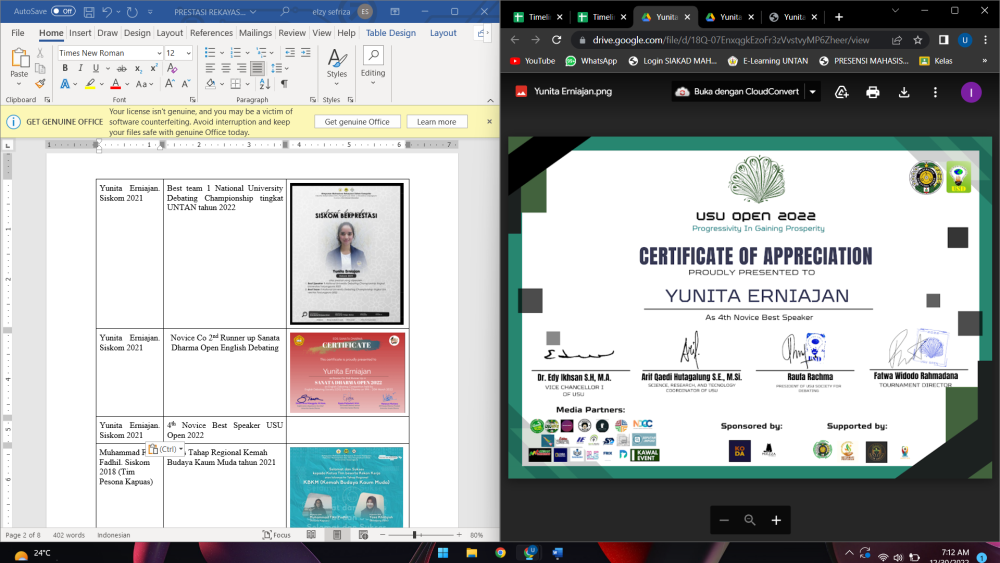Click Add shortcut to Drive icon
This screenshot has width=1000, height=563.
coord(842,92)
